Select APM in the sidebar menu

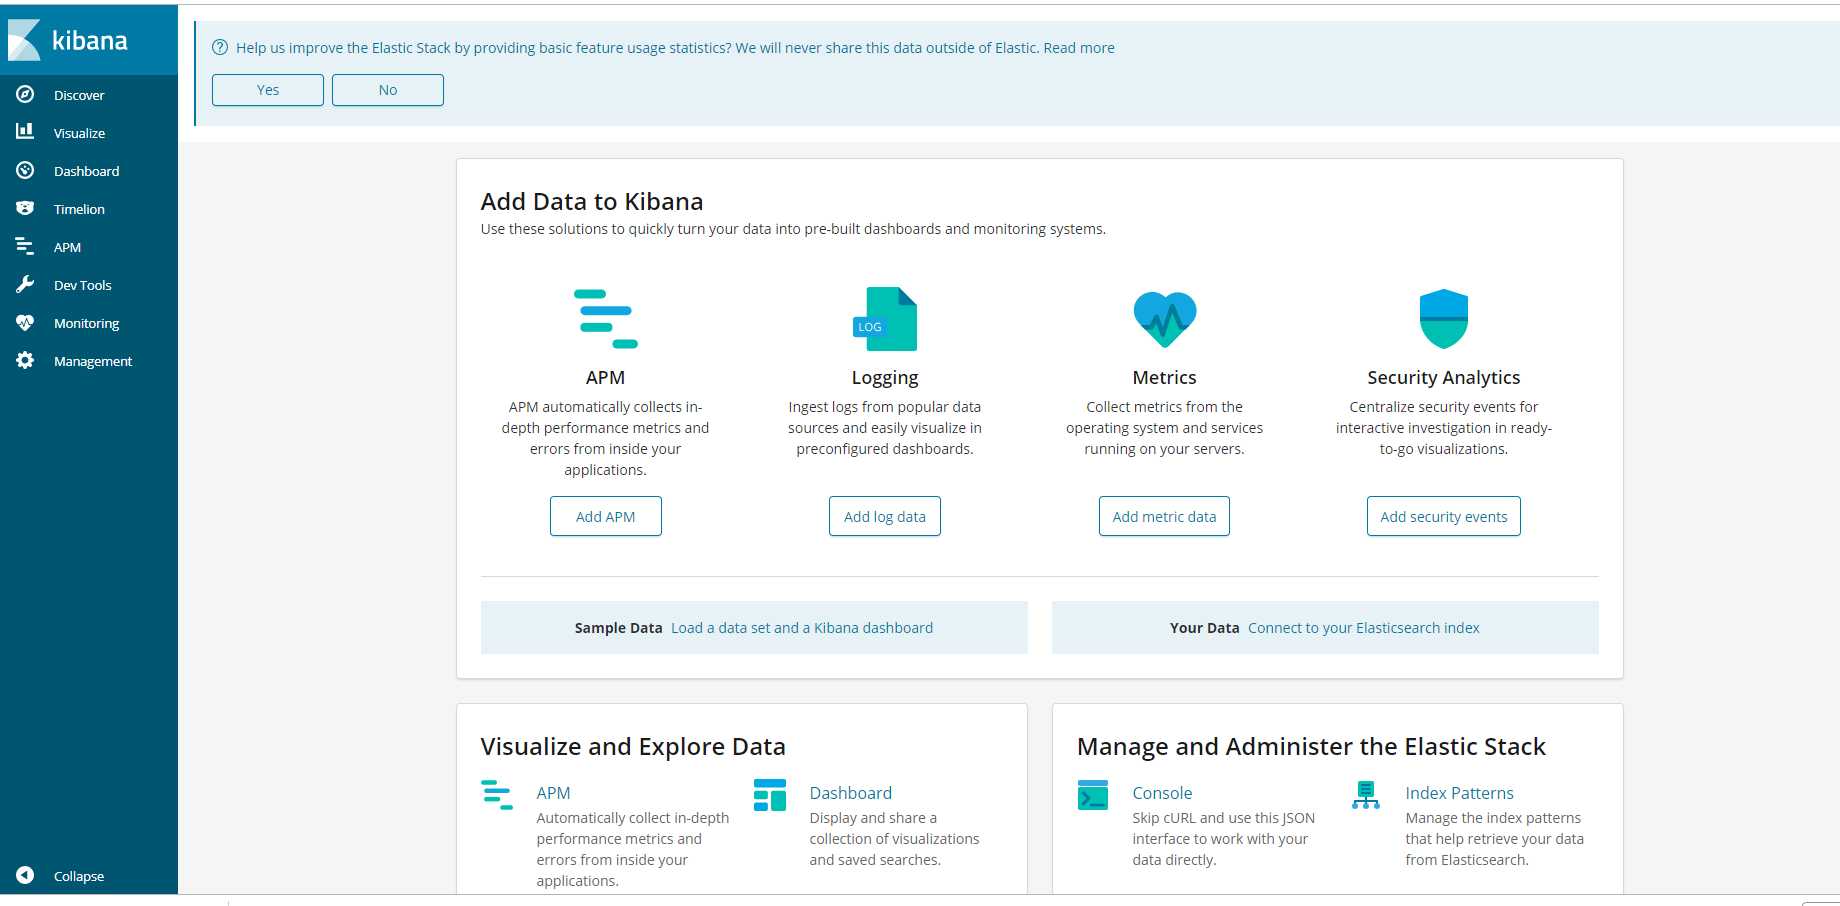point(67,247)
